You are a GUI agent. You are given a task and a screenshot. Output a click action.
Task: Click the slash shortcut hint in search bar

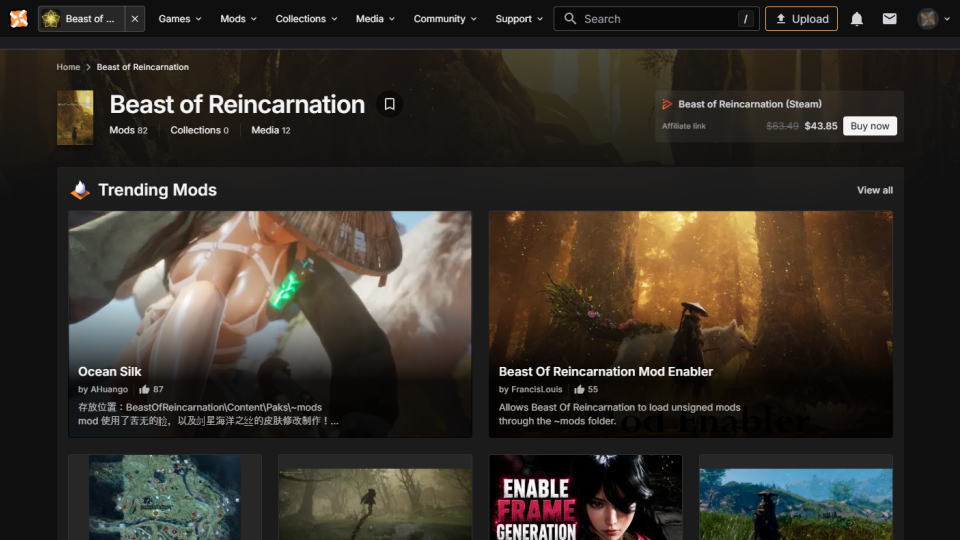[x=745, y=19]
